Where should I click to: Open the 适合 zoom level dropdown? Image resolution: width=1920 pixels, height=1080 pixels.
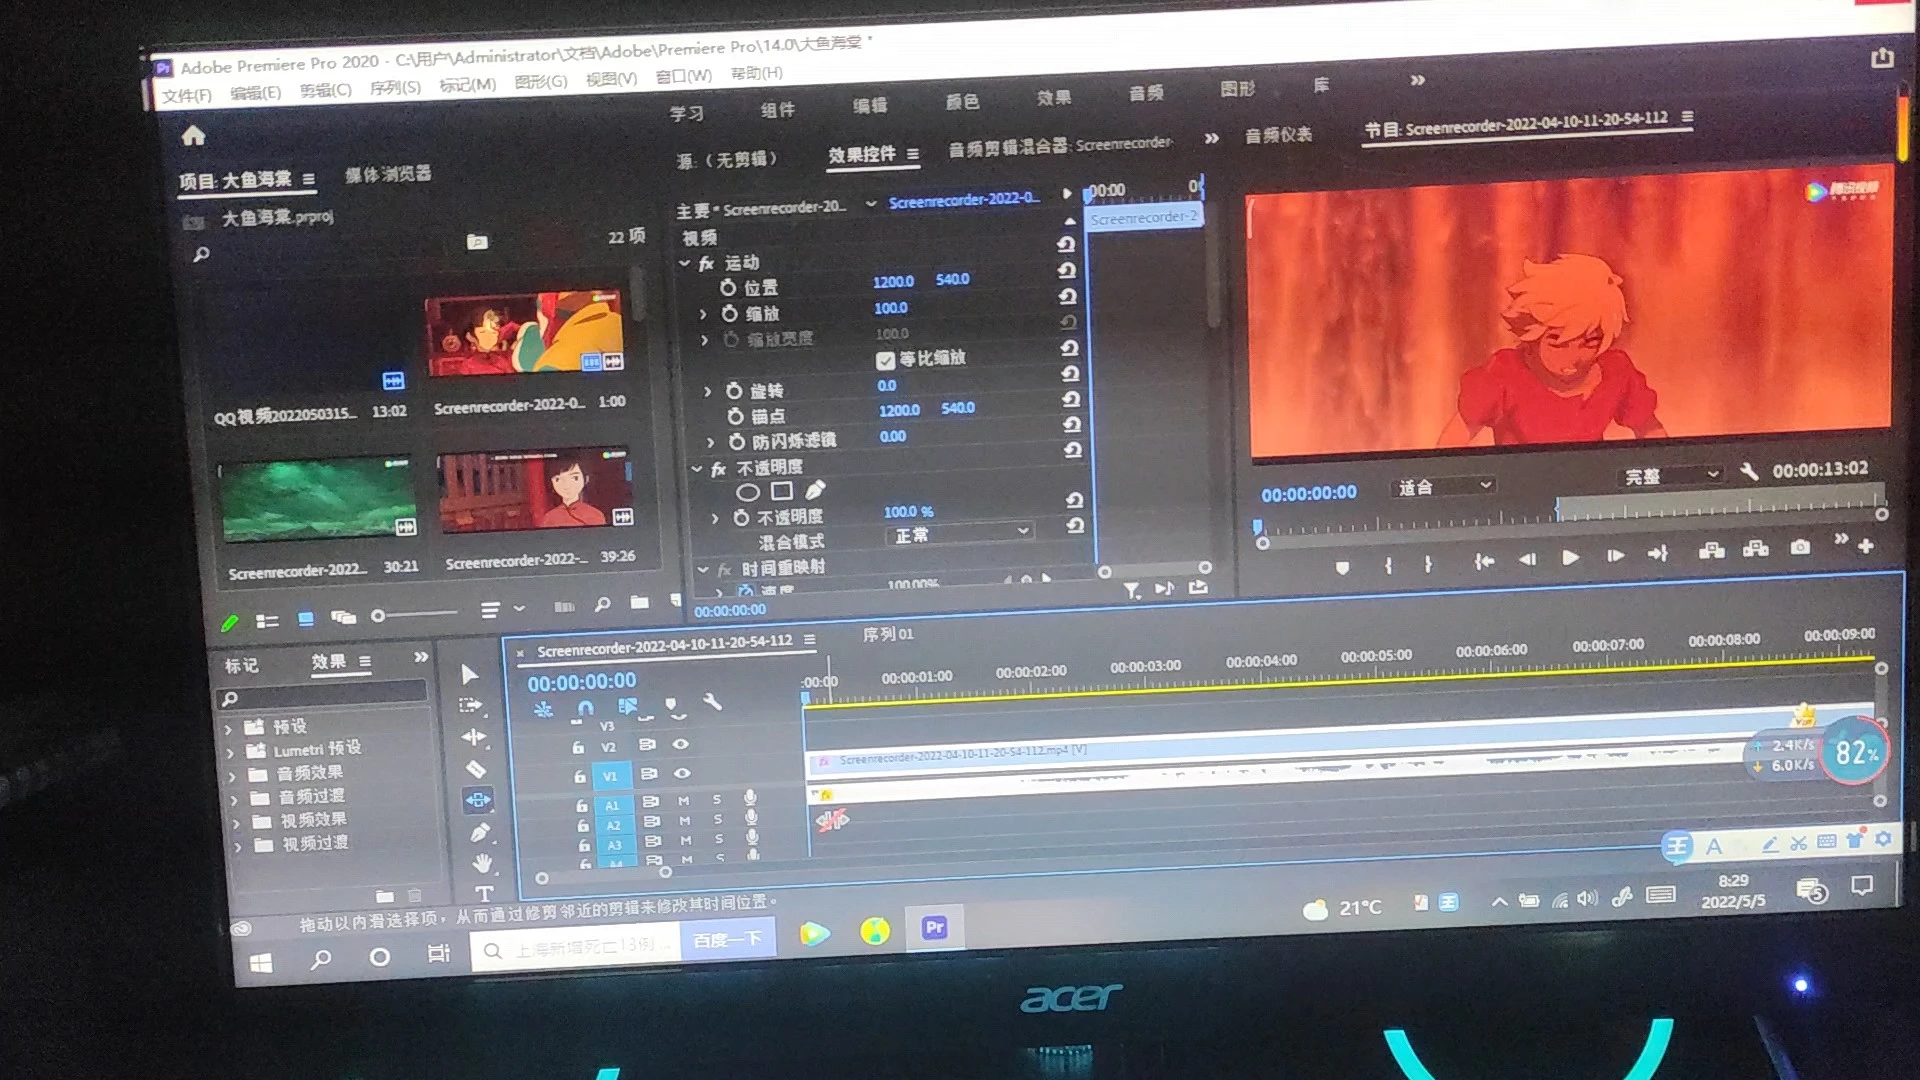(1443, 486)
